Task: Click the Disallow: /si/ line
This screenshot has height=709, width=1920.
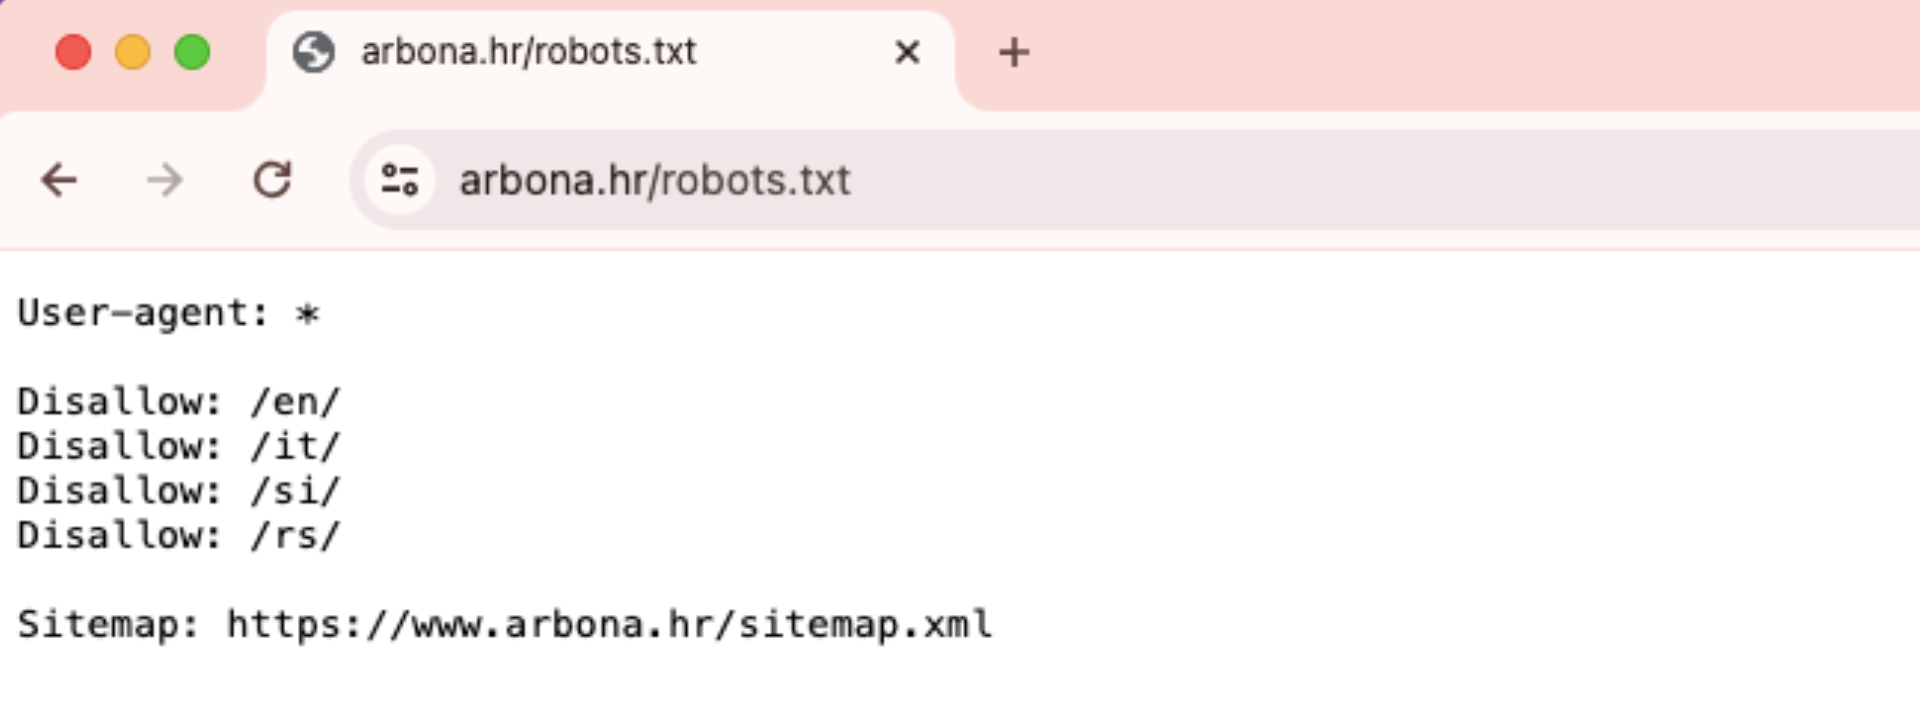Action: [179, 491]
